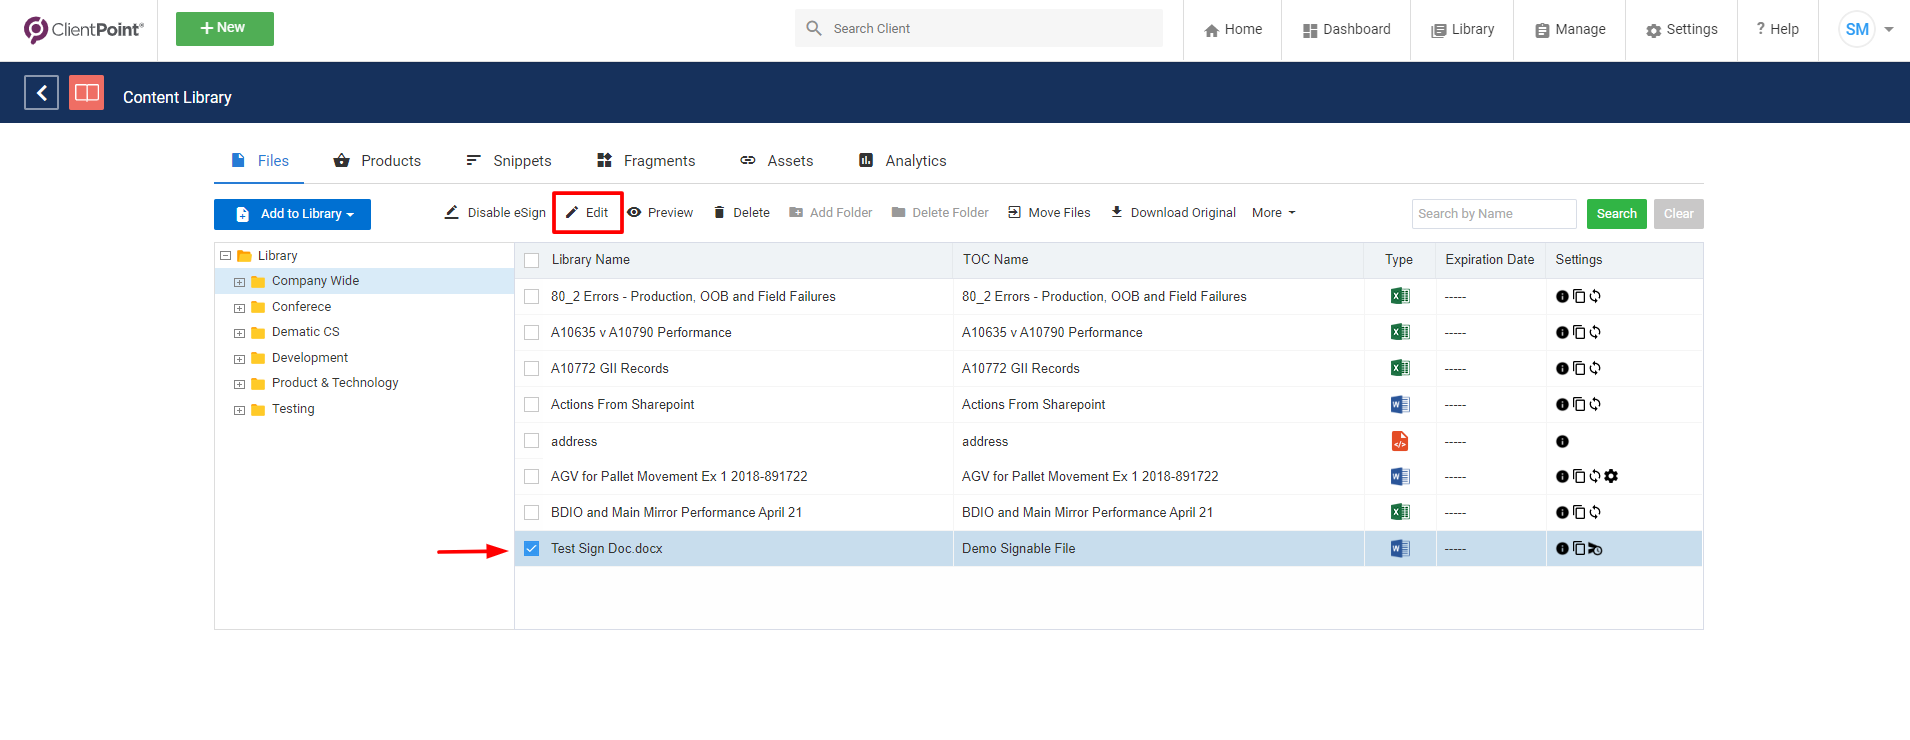Click copy icon for Actions From Sharepoint
The height and width of the screenshot is (740, 1910).
(x=1579, y=404)
